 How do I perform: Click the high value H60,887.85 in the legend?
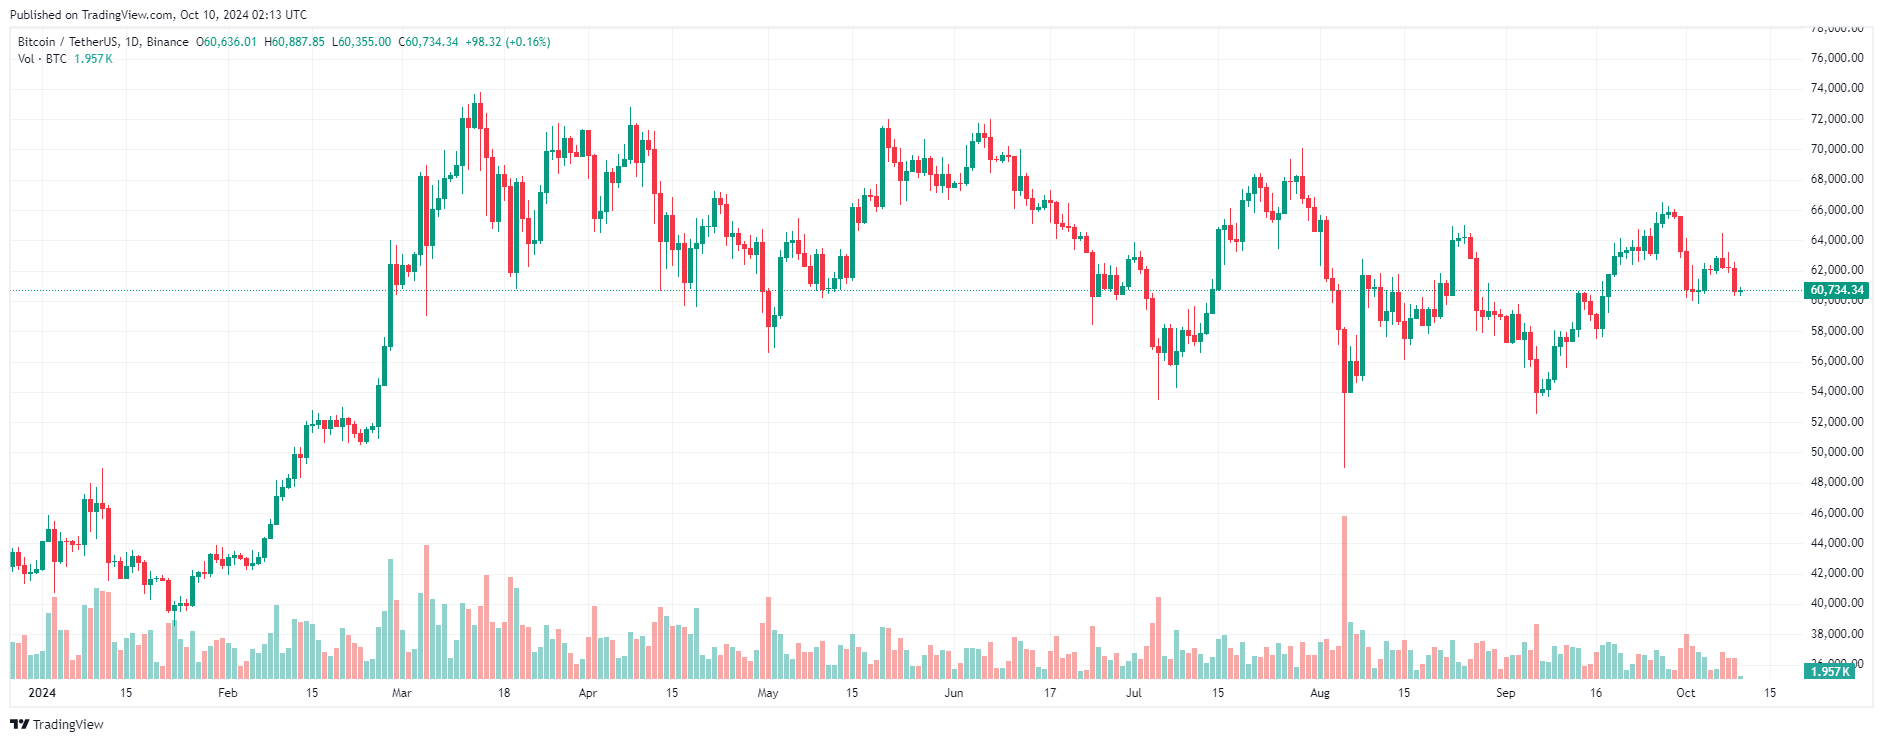[295, 42]
